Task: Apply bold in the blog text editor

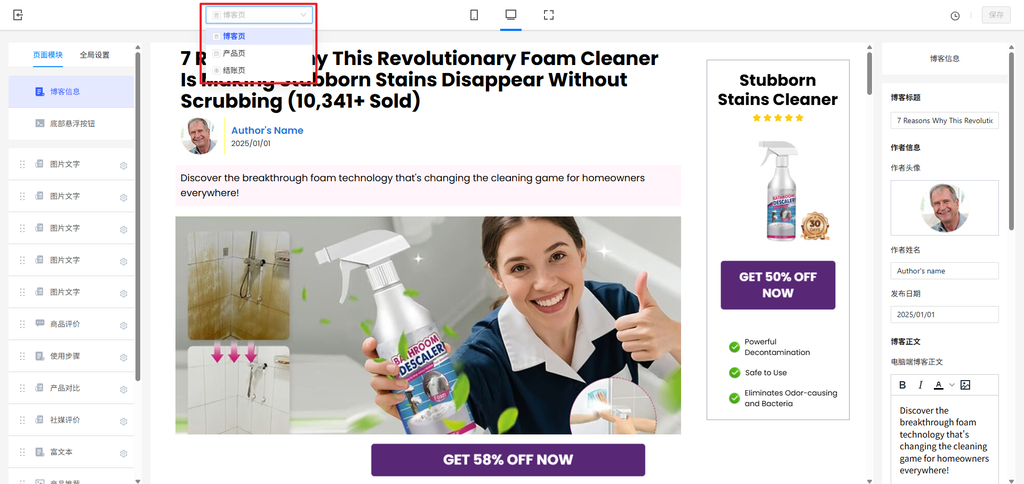Action: coord(903,385)
